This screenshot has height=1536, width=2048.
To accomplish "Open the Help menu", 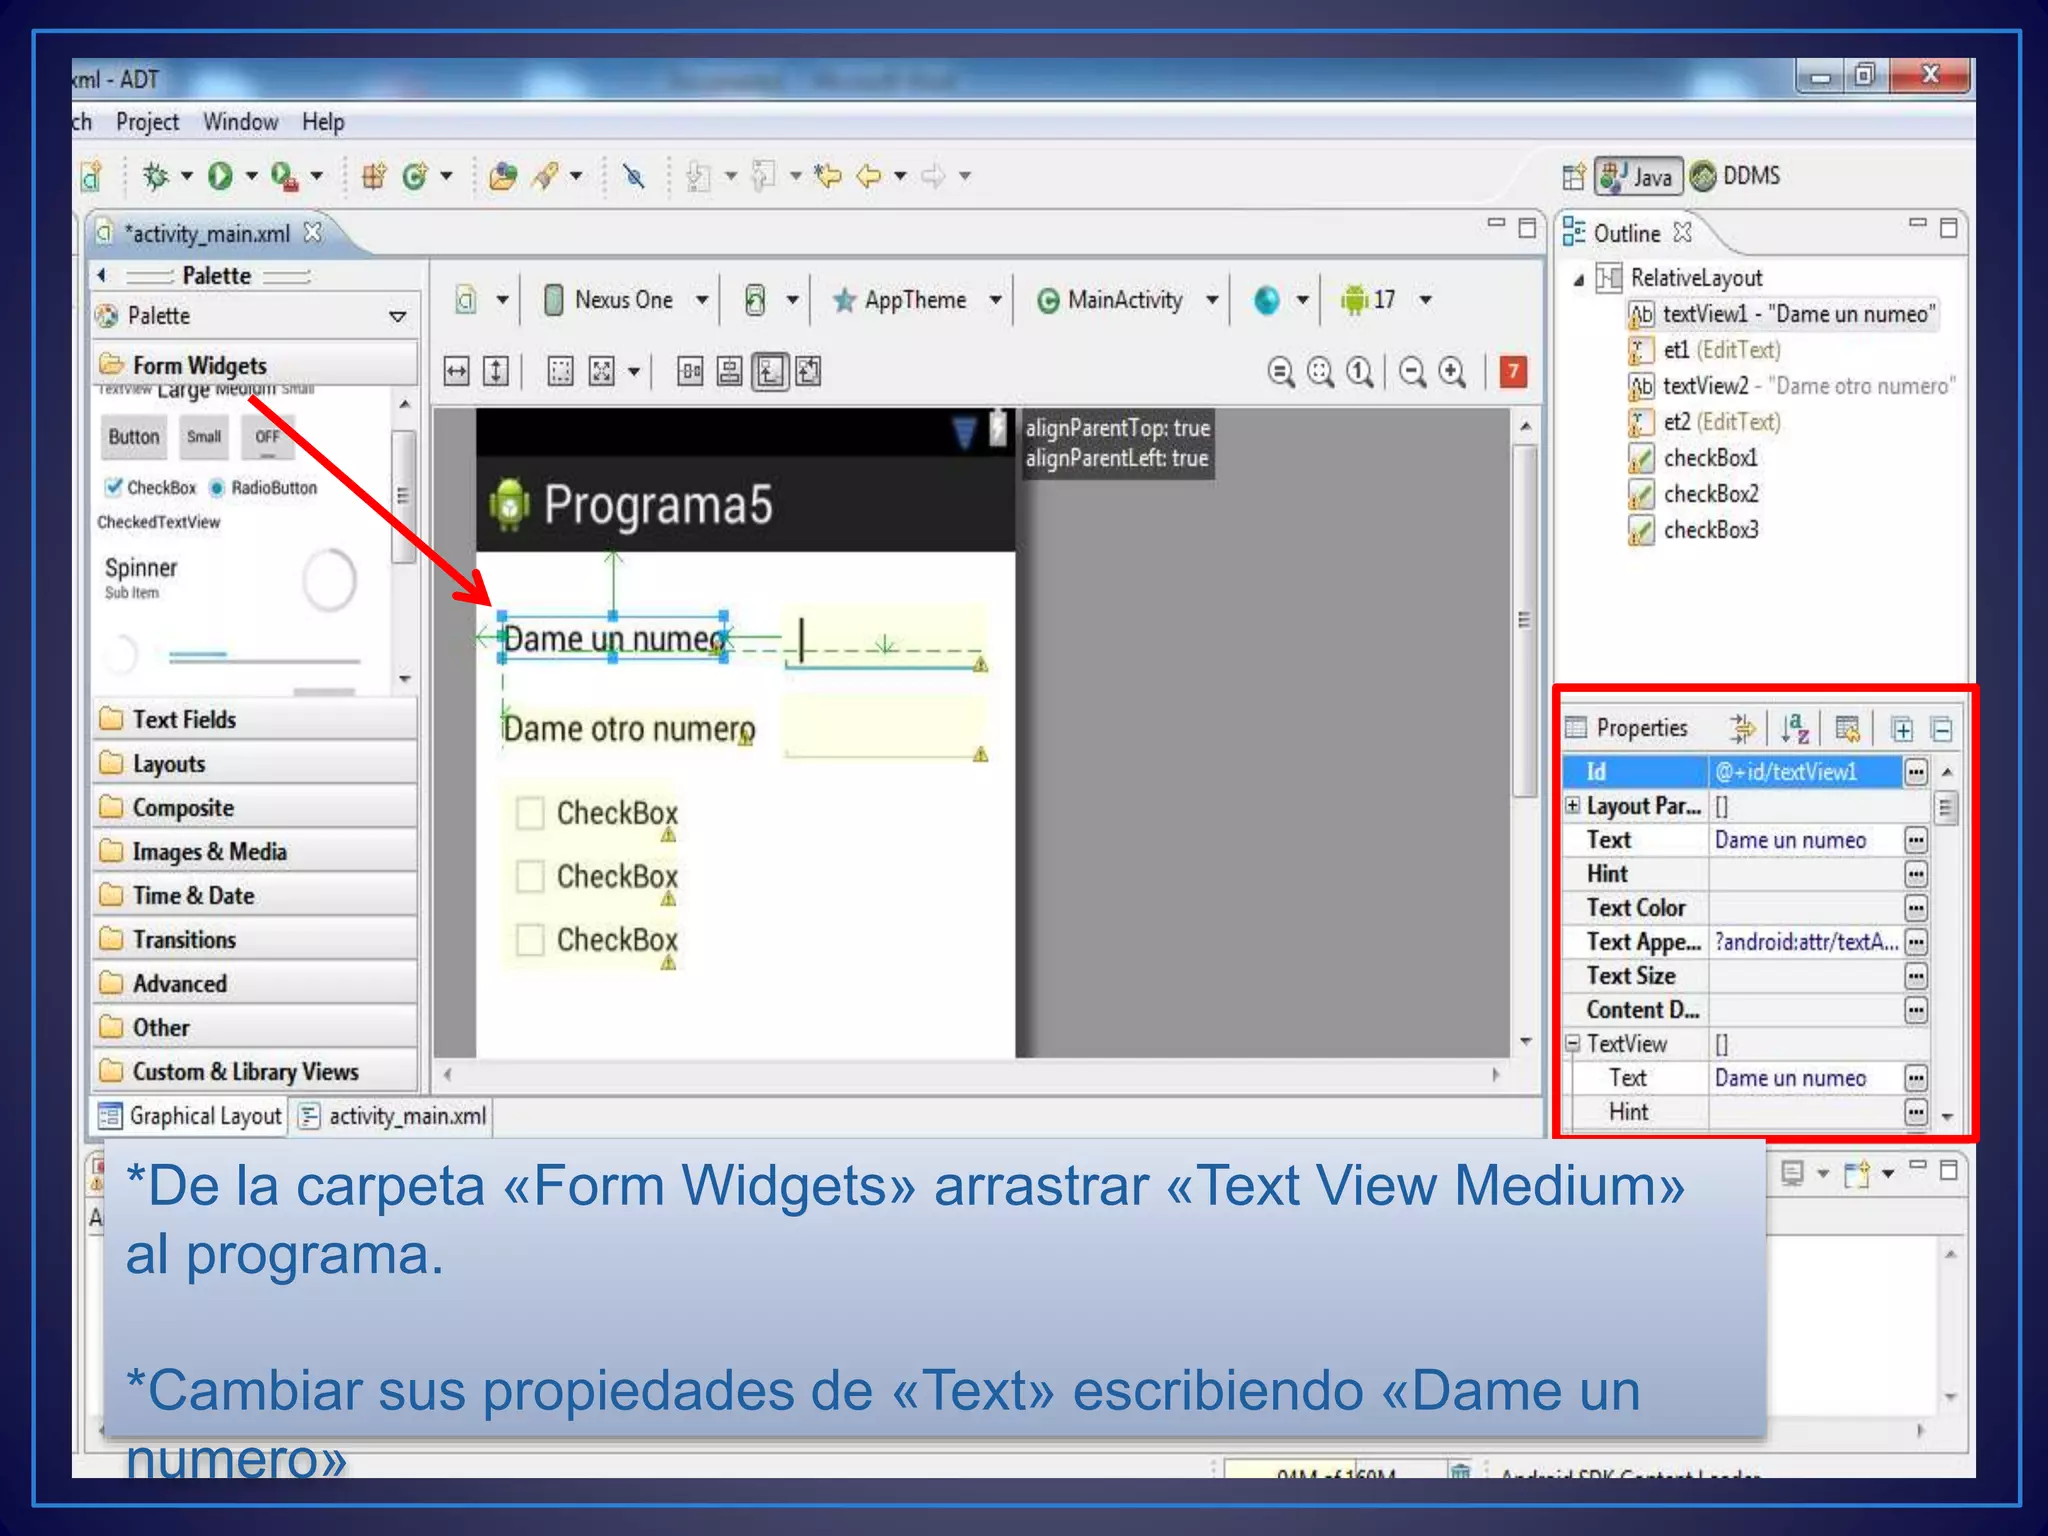I will pyautogui.click(x=323, y=122).
